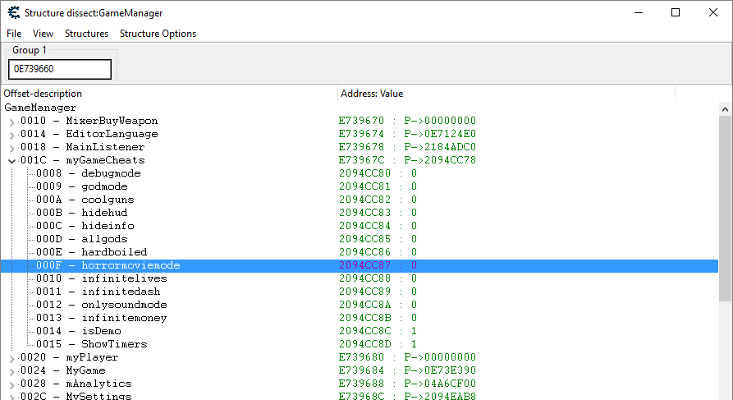The image size is (733, 400).
Task: Open the File menu
Action: click(x=14, y=33)
